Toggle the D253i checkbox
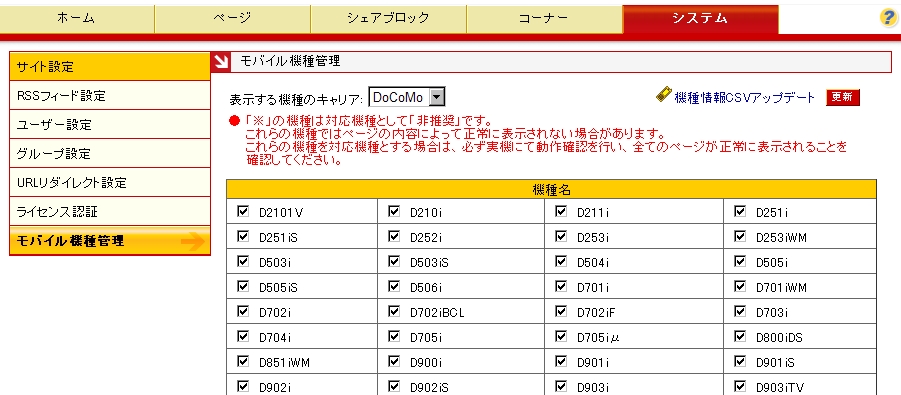This screenshot has width=901, height=395. click(561, 236)
